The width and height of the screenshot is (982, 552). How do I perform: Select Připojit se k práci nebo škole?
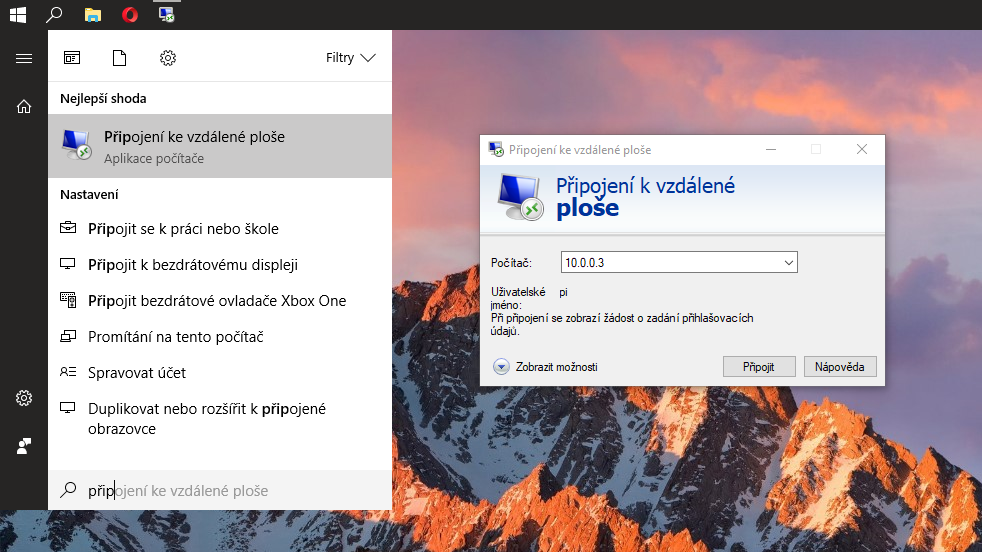(220, 229)
